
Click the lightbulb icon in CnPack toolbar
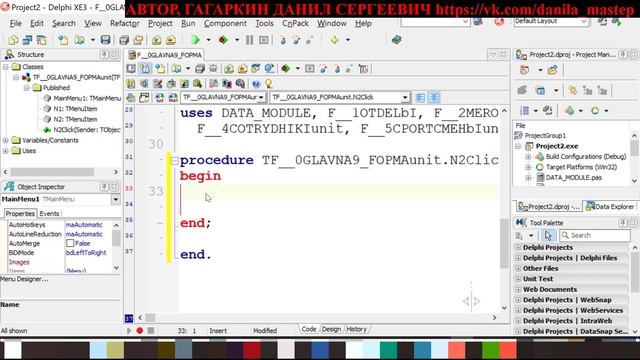(269, 84)
